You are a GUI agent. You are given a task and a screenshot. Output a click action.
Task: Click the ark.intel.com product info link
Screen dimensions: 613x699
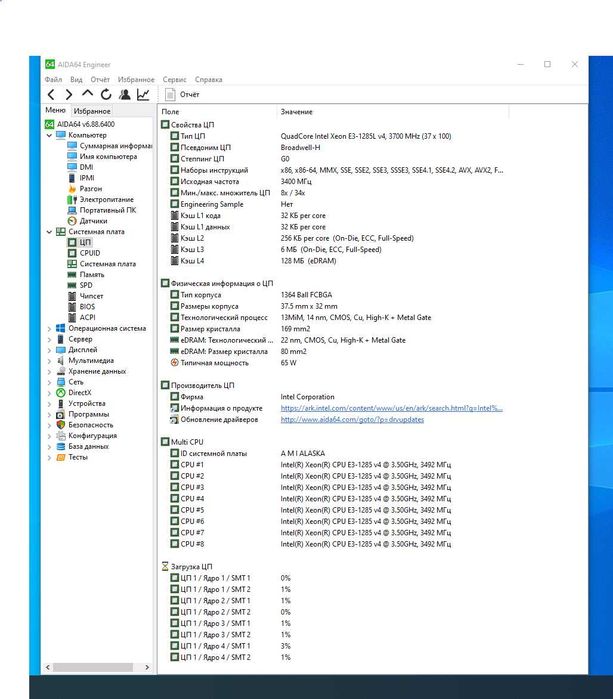[x=391, y=408]
